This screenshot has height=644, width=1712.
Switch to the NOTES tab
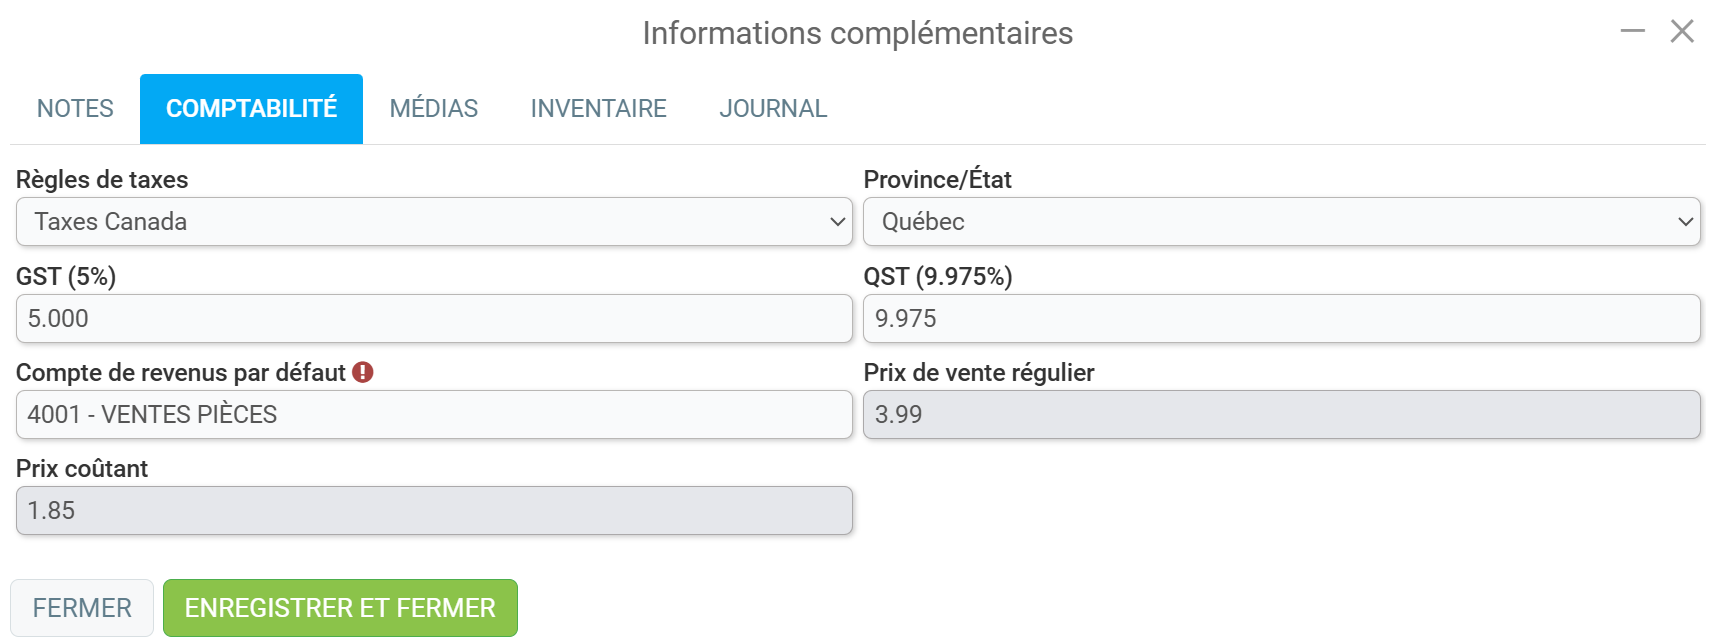click(x=75, y=108)
